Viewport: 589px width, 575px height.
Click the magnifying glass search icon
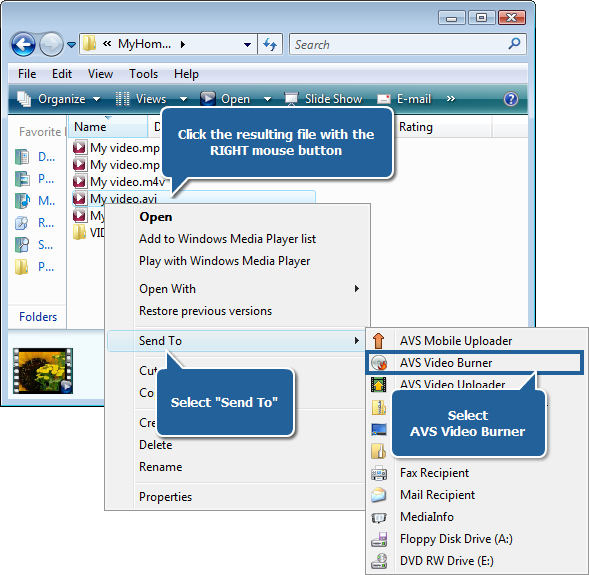[x=514, y=44]
